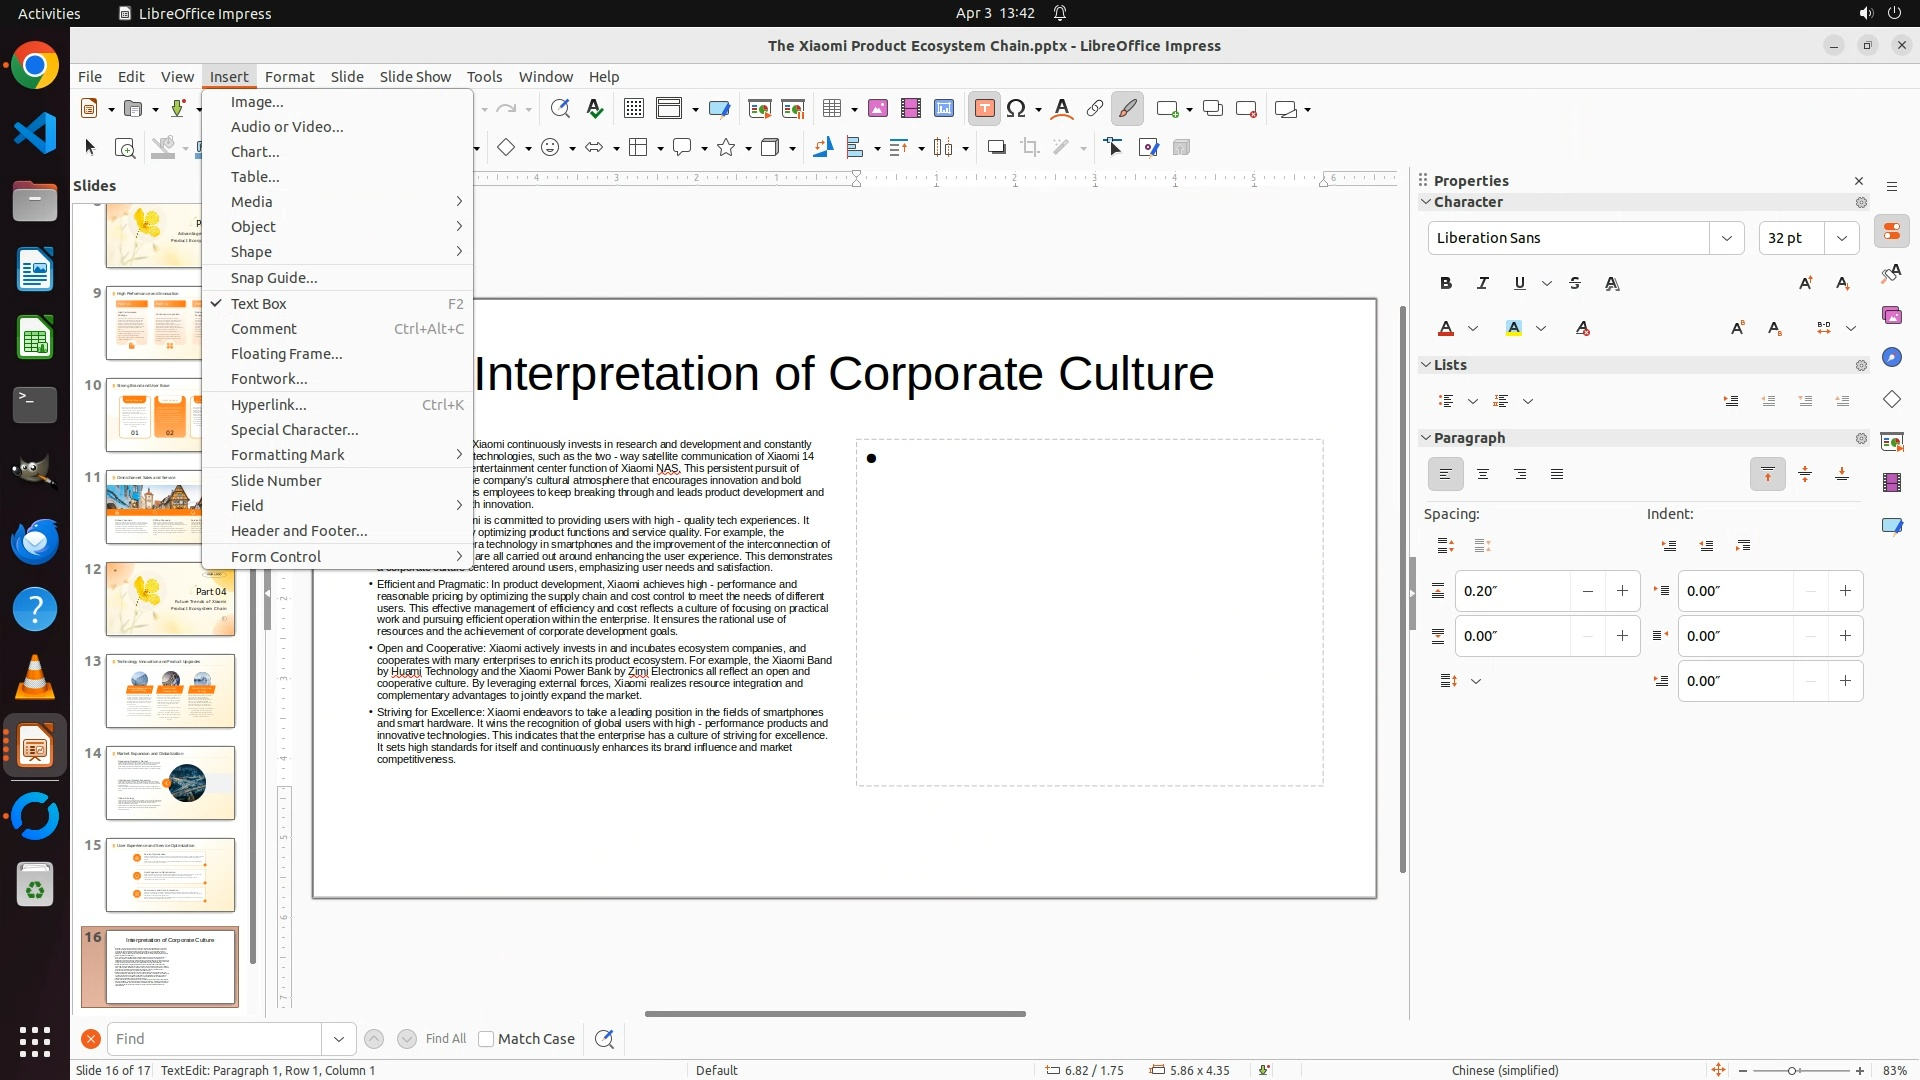Toggle the Text Box menu entry

click(259, 303)
